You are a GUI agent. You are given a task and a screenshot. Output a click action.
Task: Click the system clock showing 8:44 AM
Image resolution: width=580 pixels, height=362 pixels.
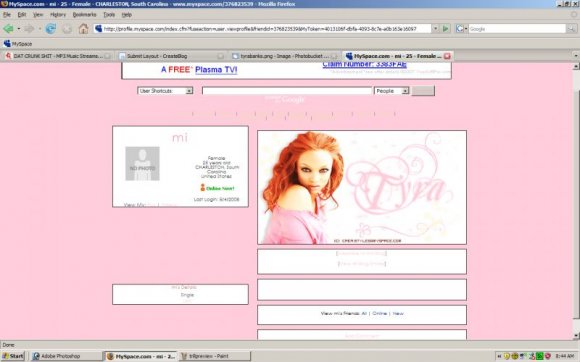[564, 356]
